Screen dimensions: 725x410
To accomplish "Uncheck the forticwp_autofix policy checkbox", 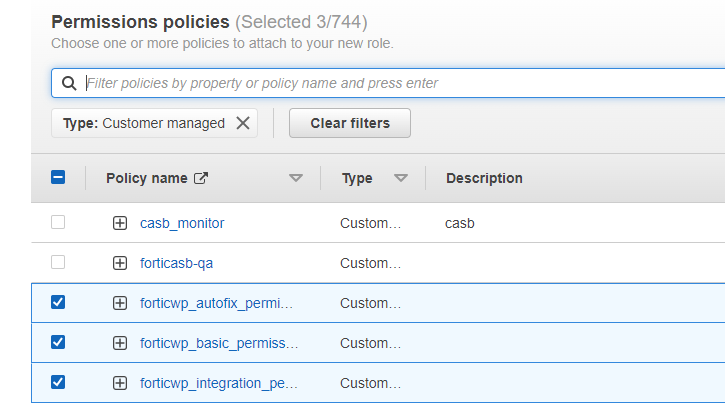I will tap(58, 302).
